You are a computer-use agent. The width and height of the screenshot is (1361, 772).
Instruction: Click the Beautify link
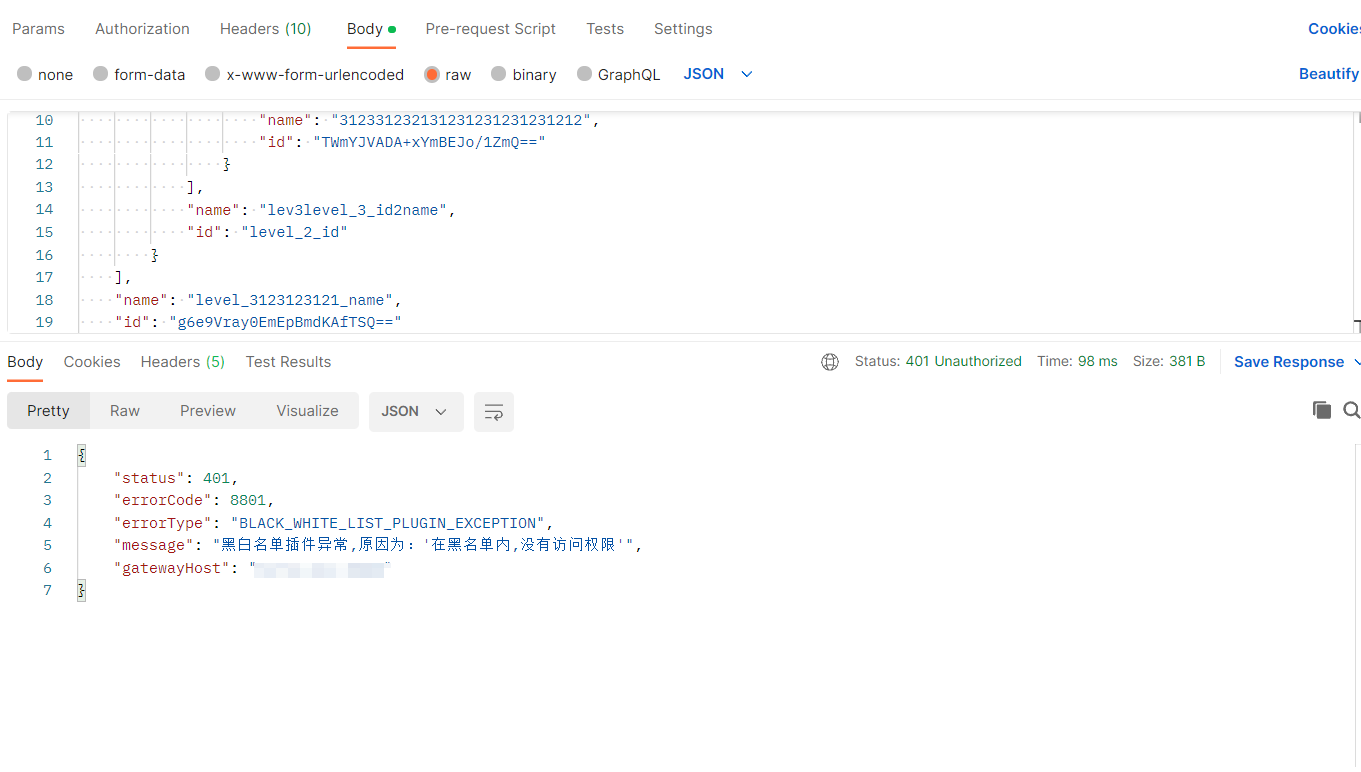[1328, 74]
